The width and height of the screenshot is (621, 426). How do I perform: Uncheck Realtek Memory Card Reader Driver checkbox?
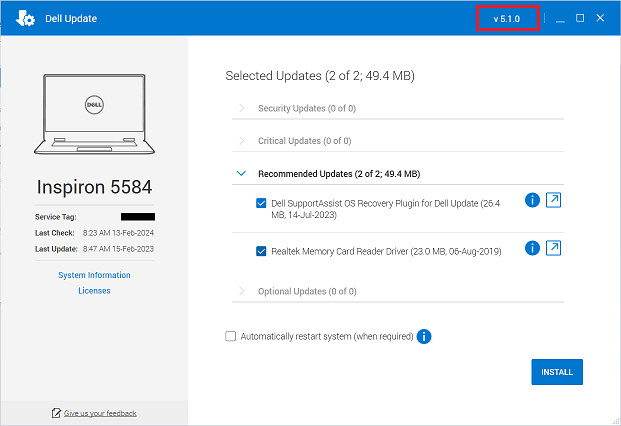coord(262,251)
